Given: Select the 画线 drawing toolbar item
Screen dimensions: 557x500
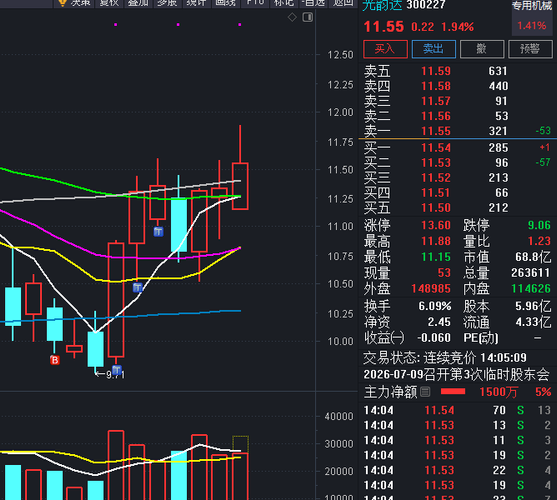Looking at the screenshot, I should click(226, 3).
